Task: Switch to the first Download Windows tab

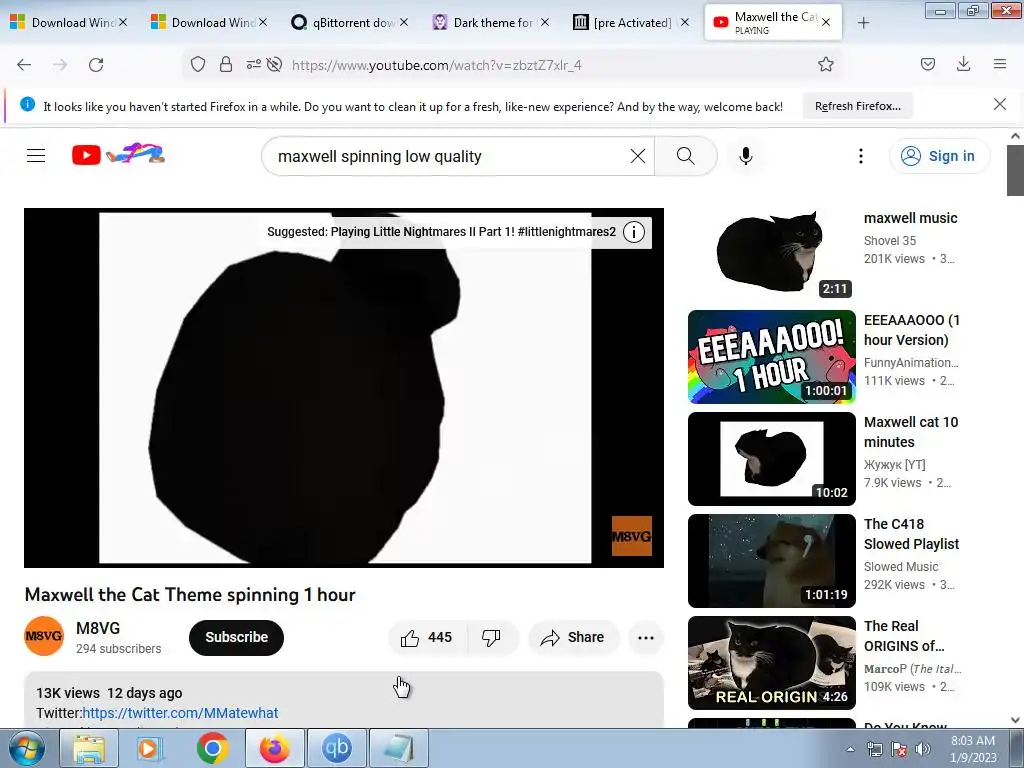Action: pos(69,23)
